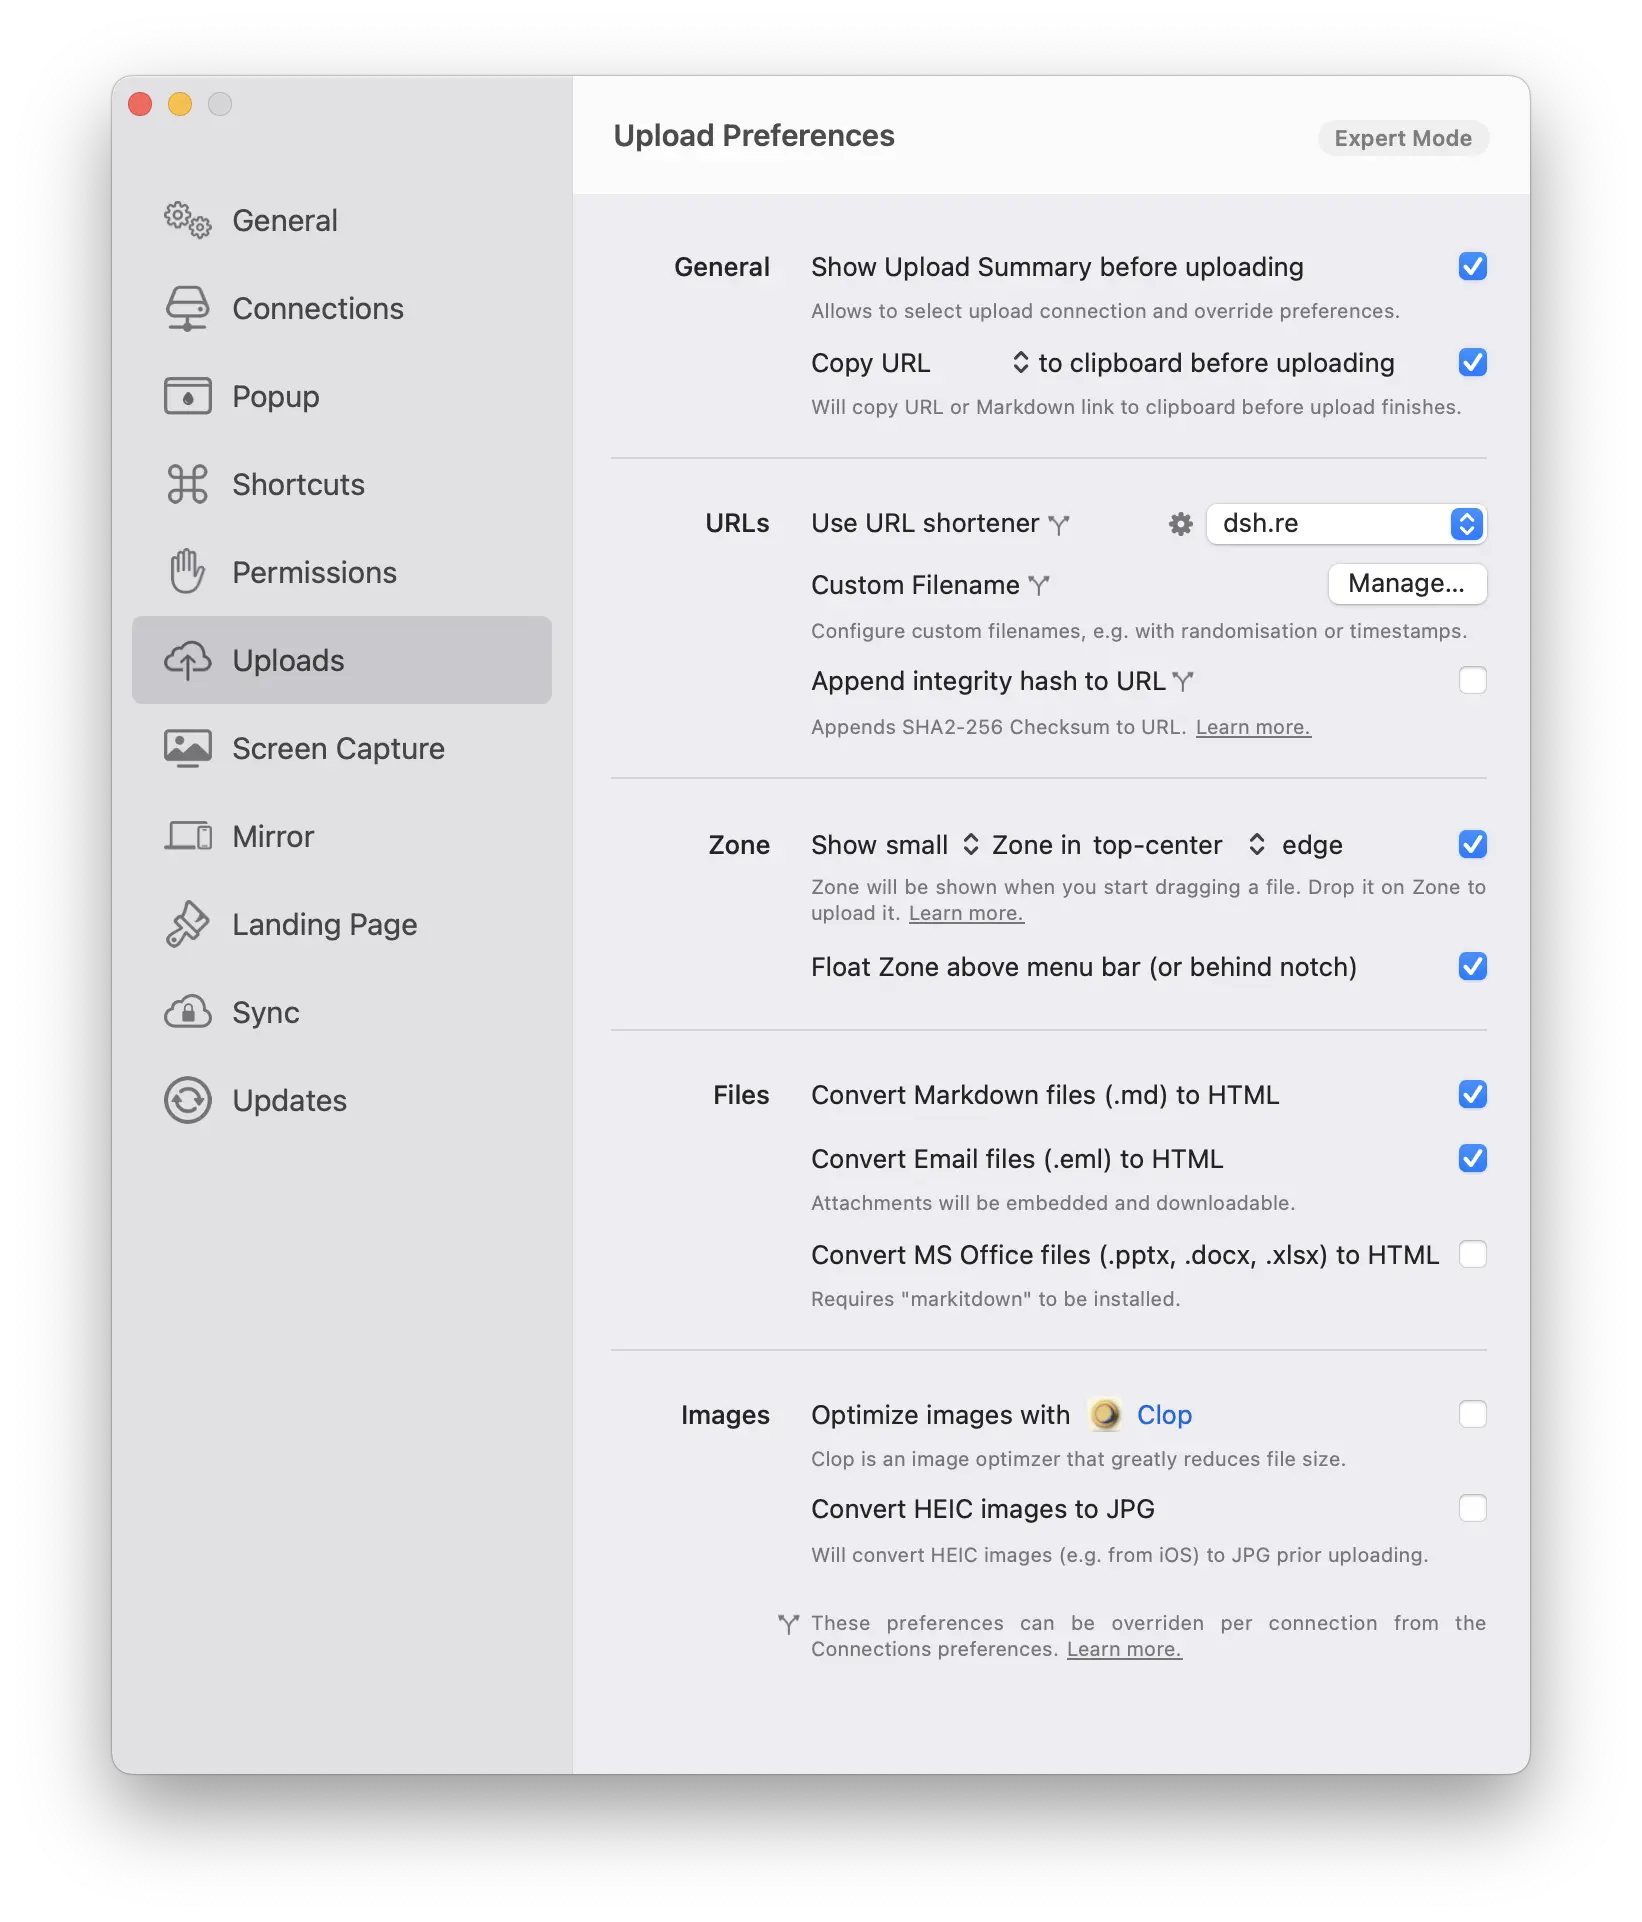1642x1922 pixels.
Task: Change the Copy URL popup selector
Action: coord(1019,363)
